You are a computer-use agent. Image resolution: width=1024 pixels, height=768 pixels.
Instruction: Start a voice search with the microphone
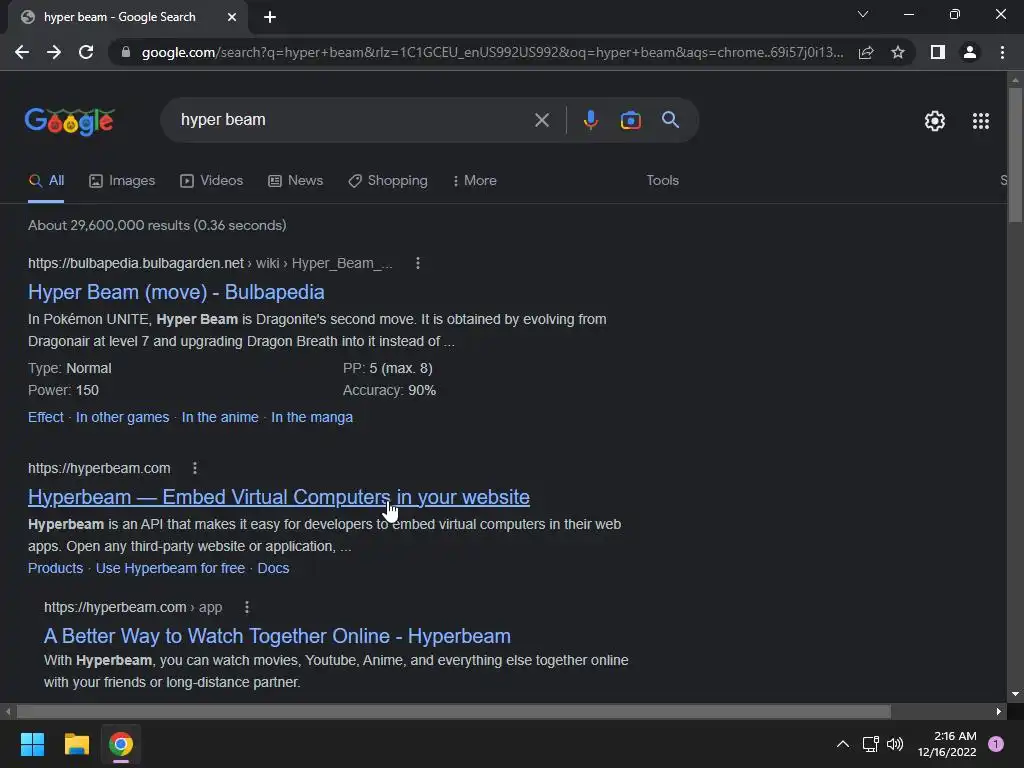coord(590,120)
